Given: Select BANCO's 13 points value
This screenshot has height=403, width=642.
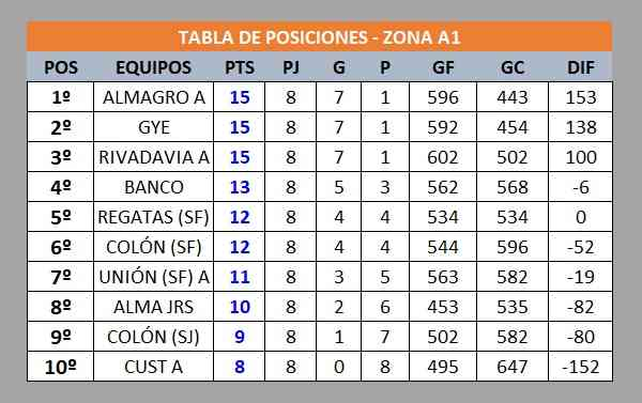Looking at the screenshot, I should click(x=240, y=188).
